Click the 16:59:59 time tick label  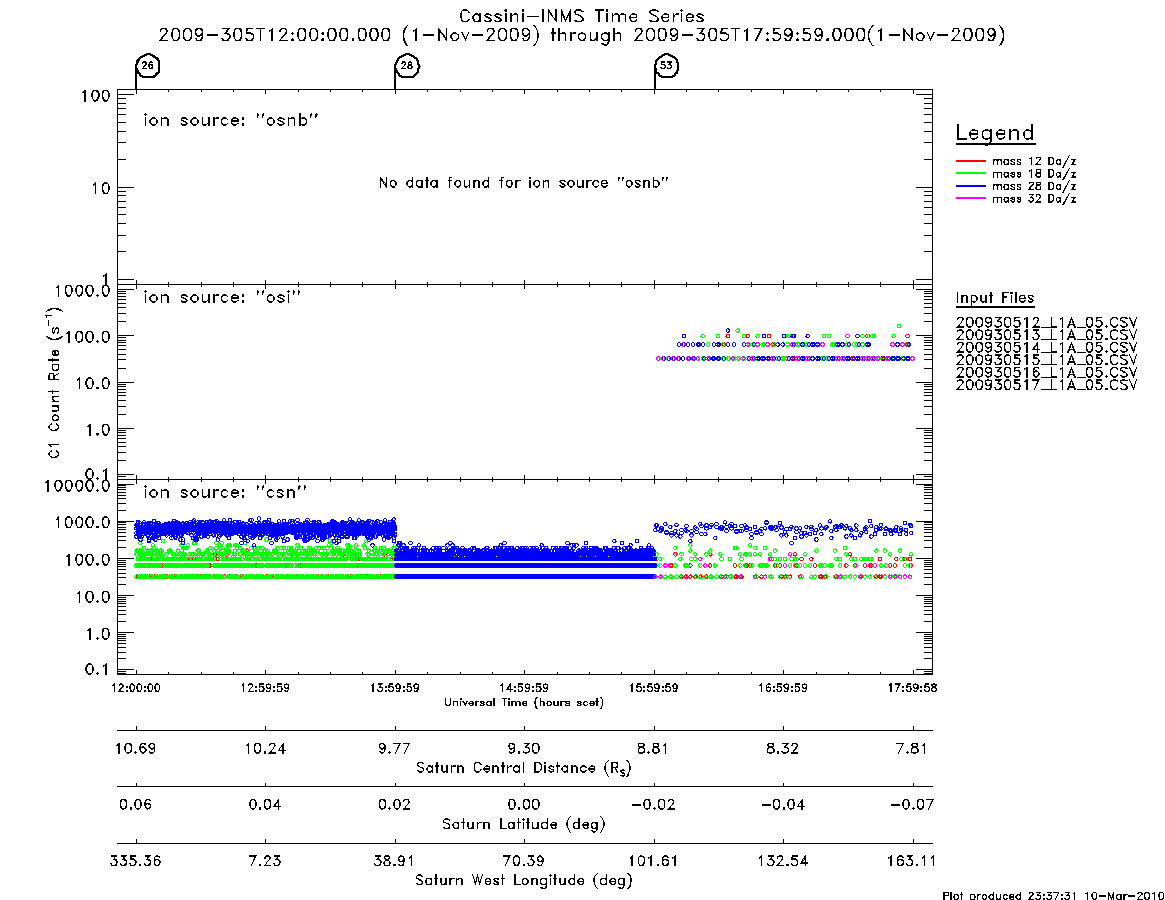(x=783, y=688)
